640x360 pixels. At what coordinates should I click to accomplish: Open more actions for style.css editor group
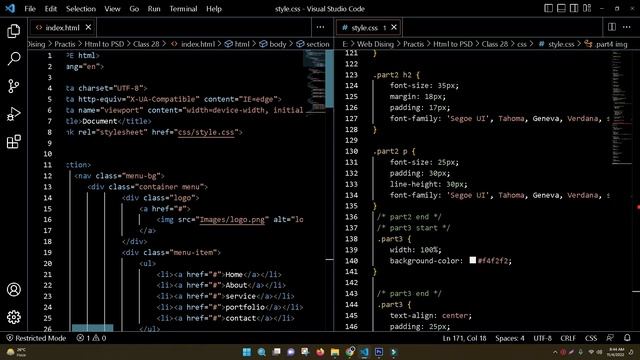pos(627,27)
